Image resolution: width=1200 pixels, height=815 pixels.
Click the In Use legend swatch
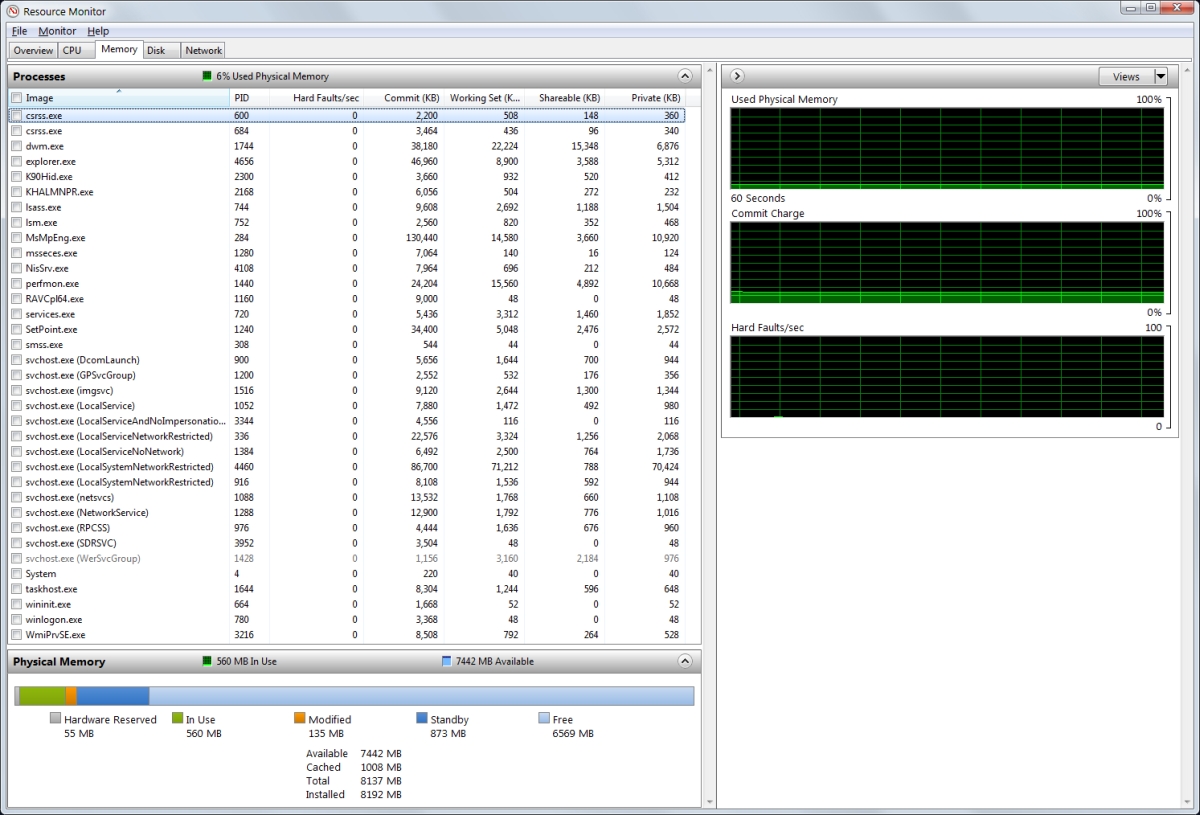tap(177, 718)
